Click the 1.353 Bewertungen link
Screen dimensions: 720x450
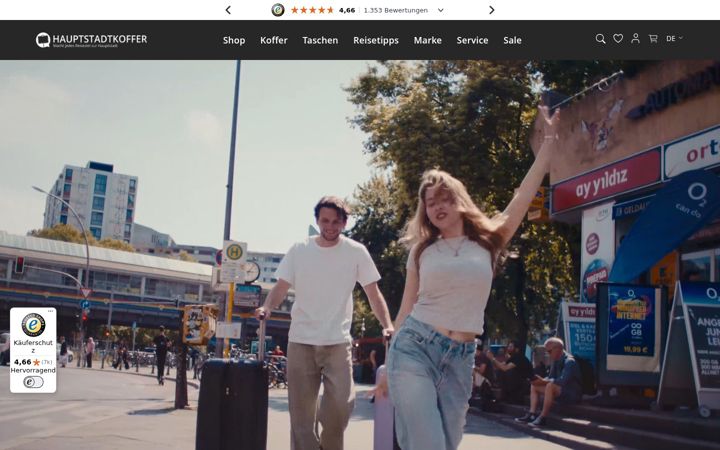point(395,10)
